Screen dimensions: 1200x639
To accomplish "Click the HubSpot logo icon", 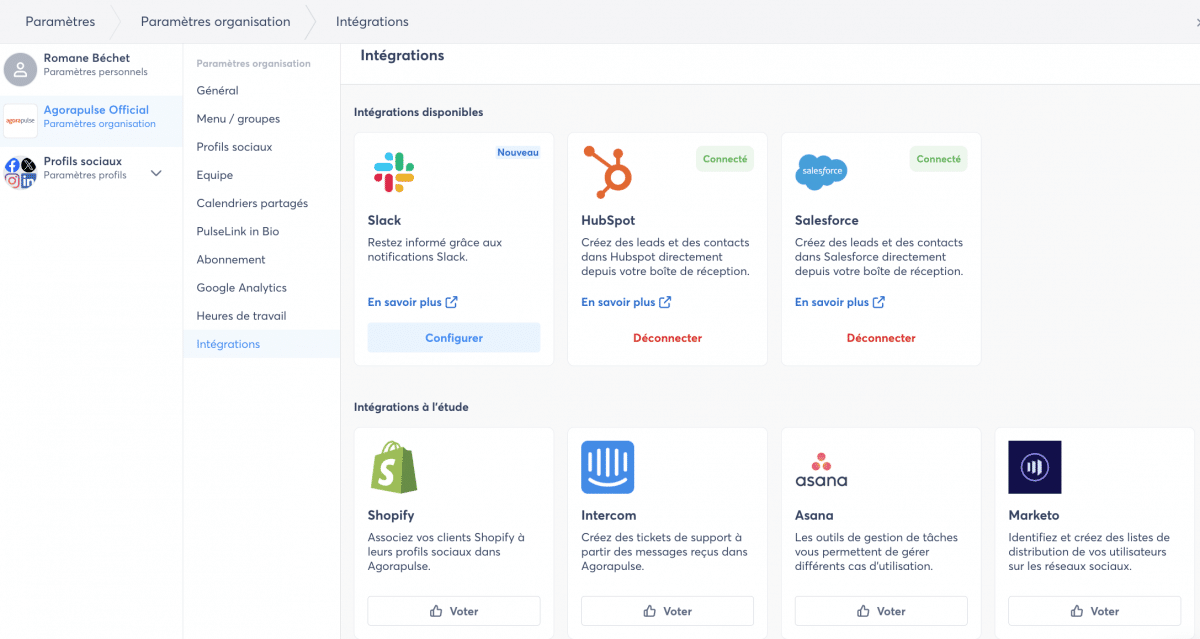I will pyautogui.click(x=608, y=170).
